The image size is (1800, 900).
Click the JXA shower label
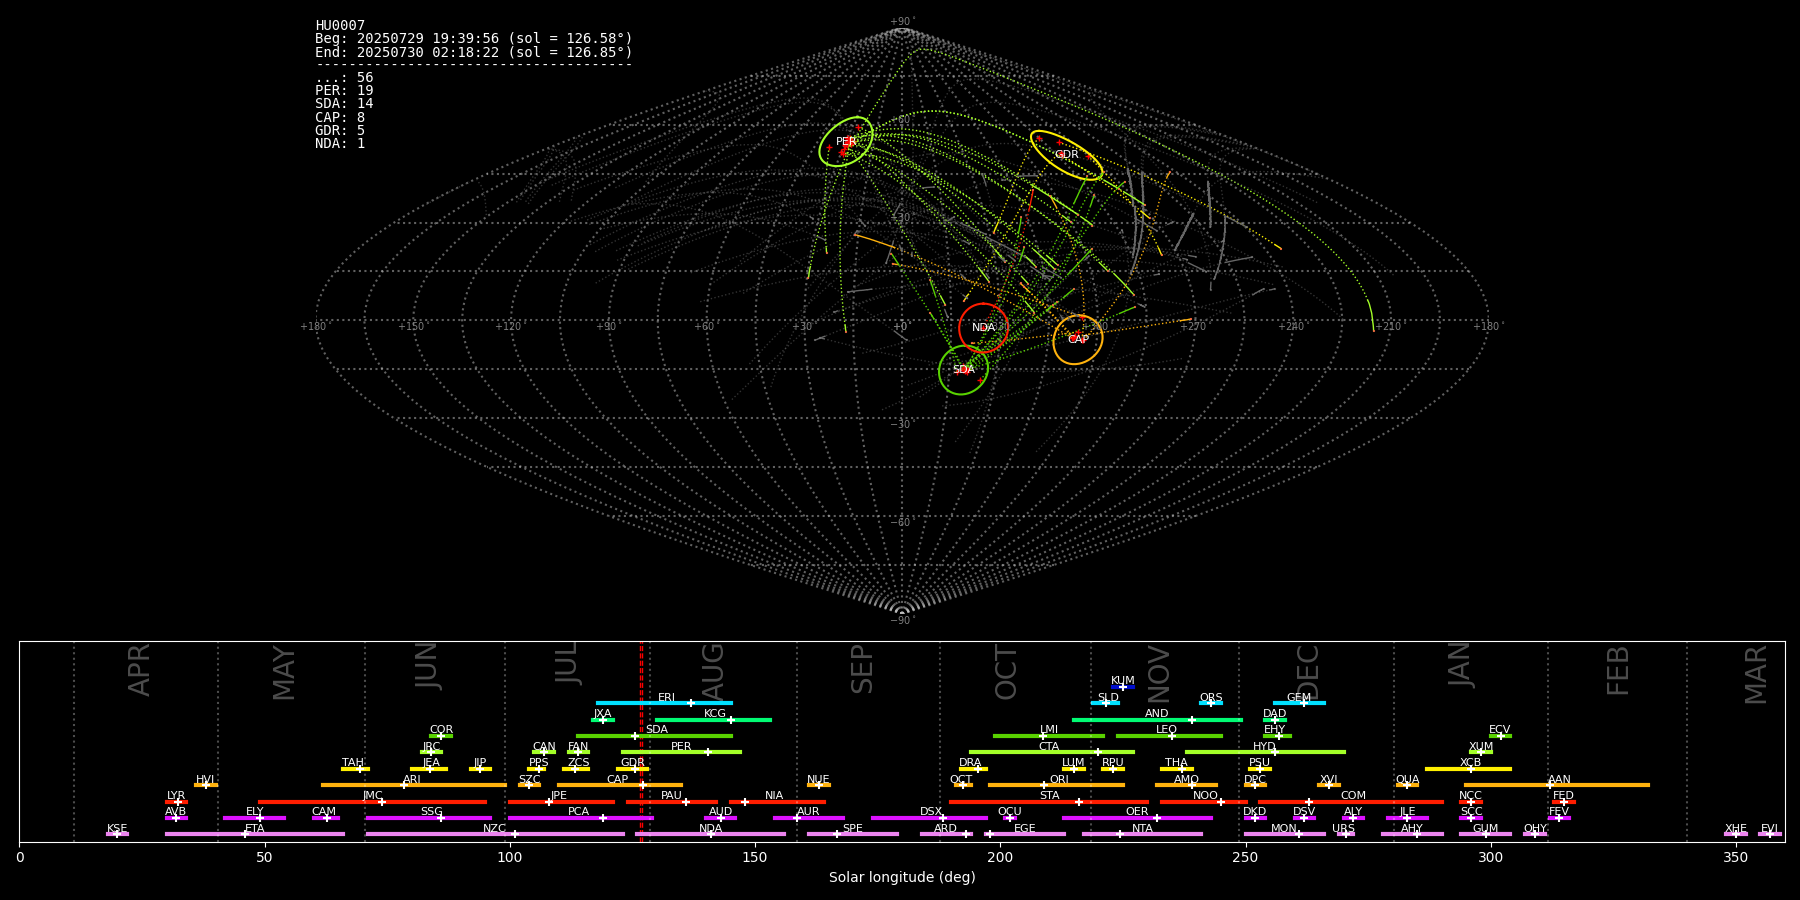602,714
